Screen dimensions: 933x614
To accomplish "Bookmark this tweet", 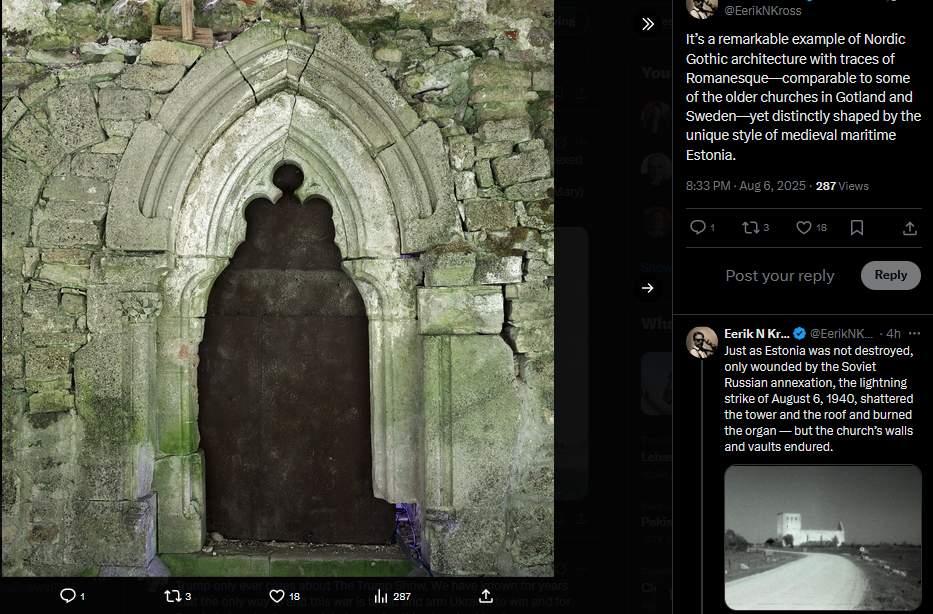I will (857, 227).
